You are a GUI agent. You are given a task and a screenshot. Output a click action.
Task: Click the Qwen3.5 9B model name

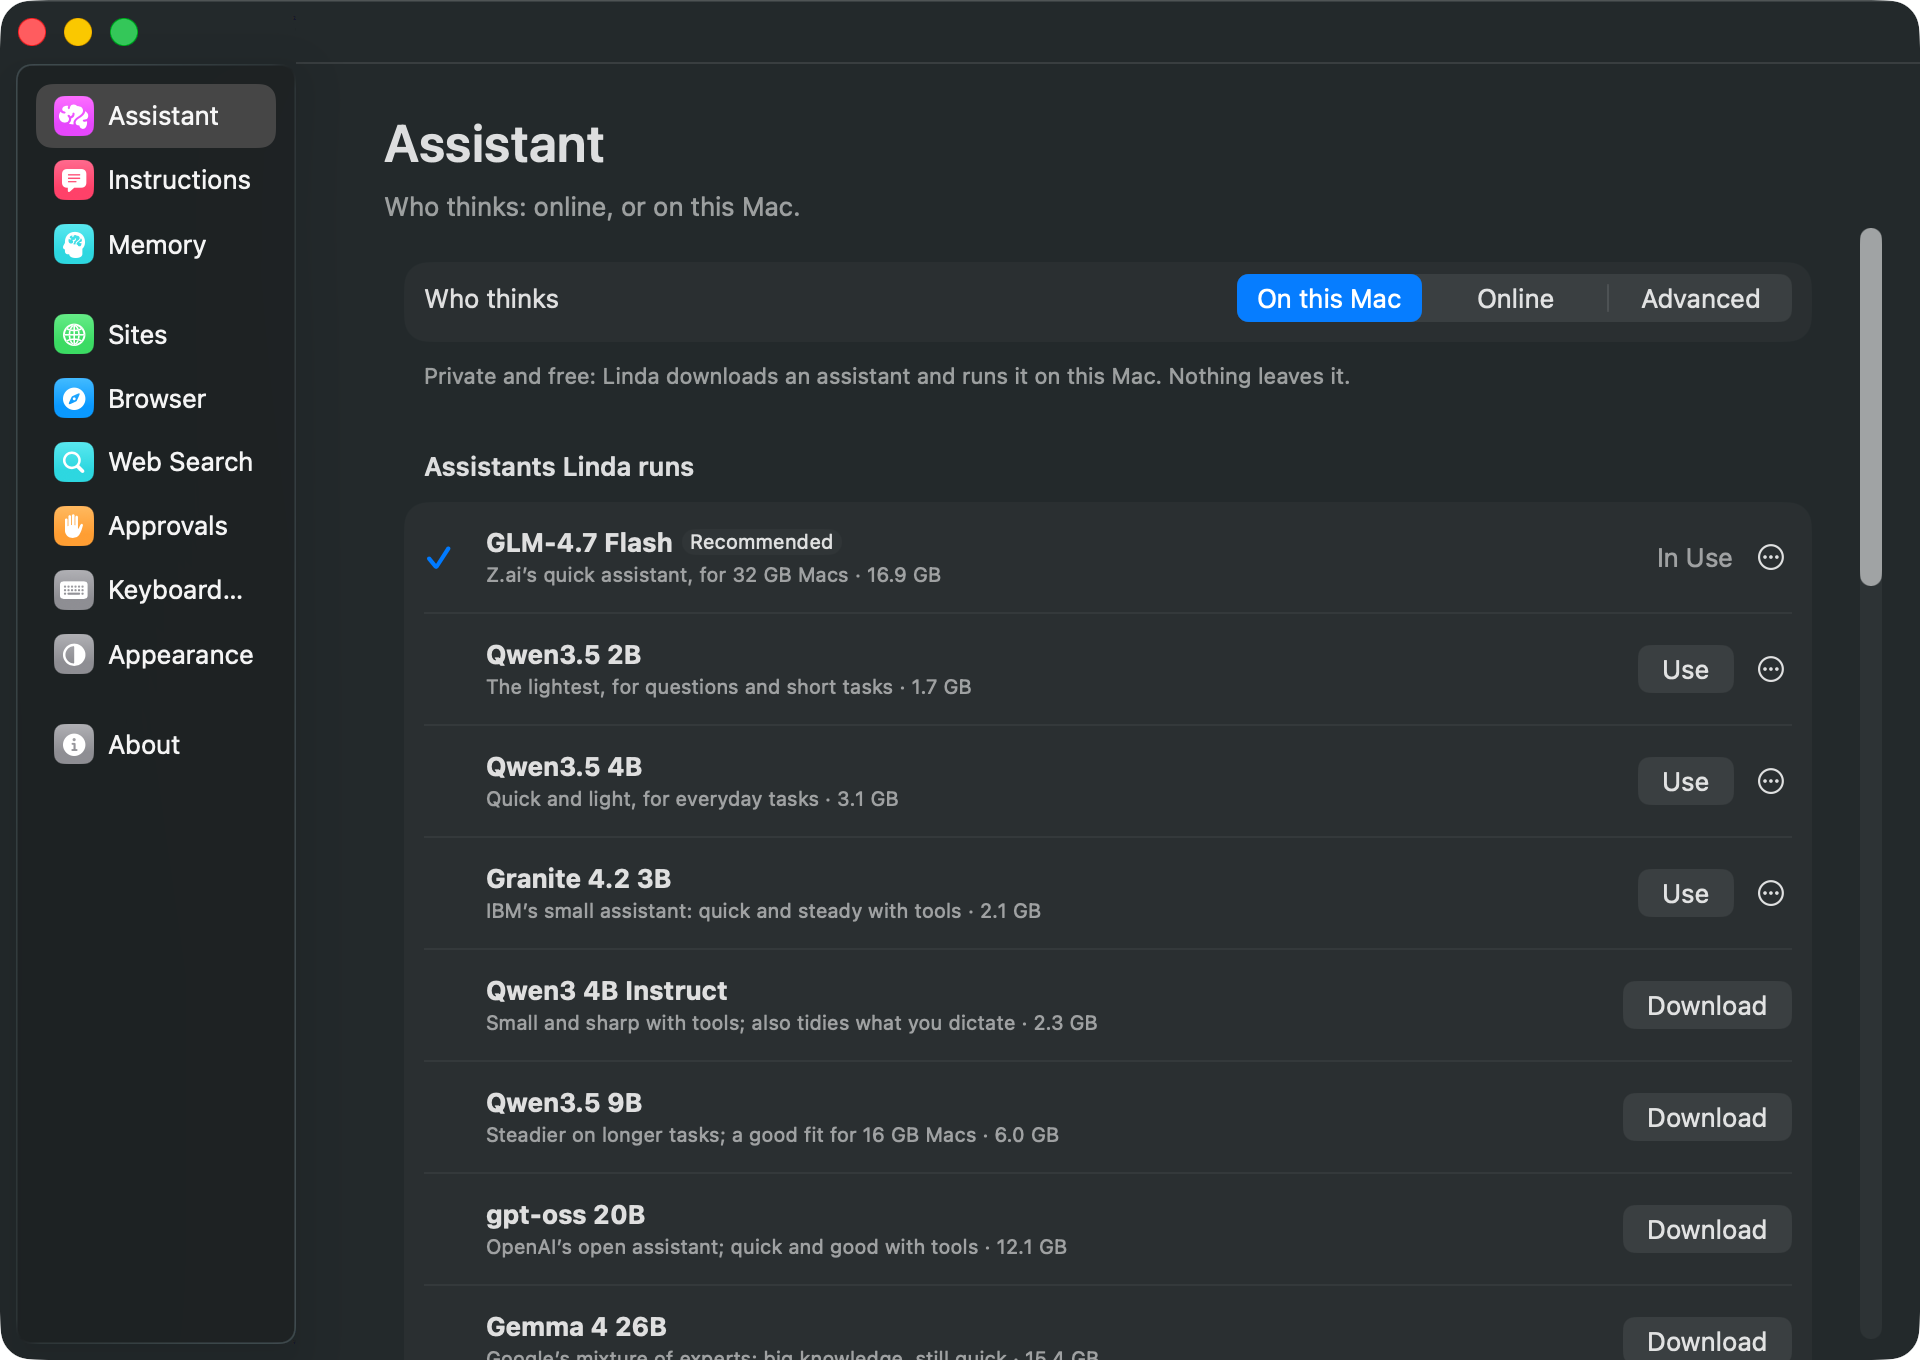click(x=564, y=1102)
